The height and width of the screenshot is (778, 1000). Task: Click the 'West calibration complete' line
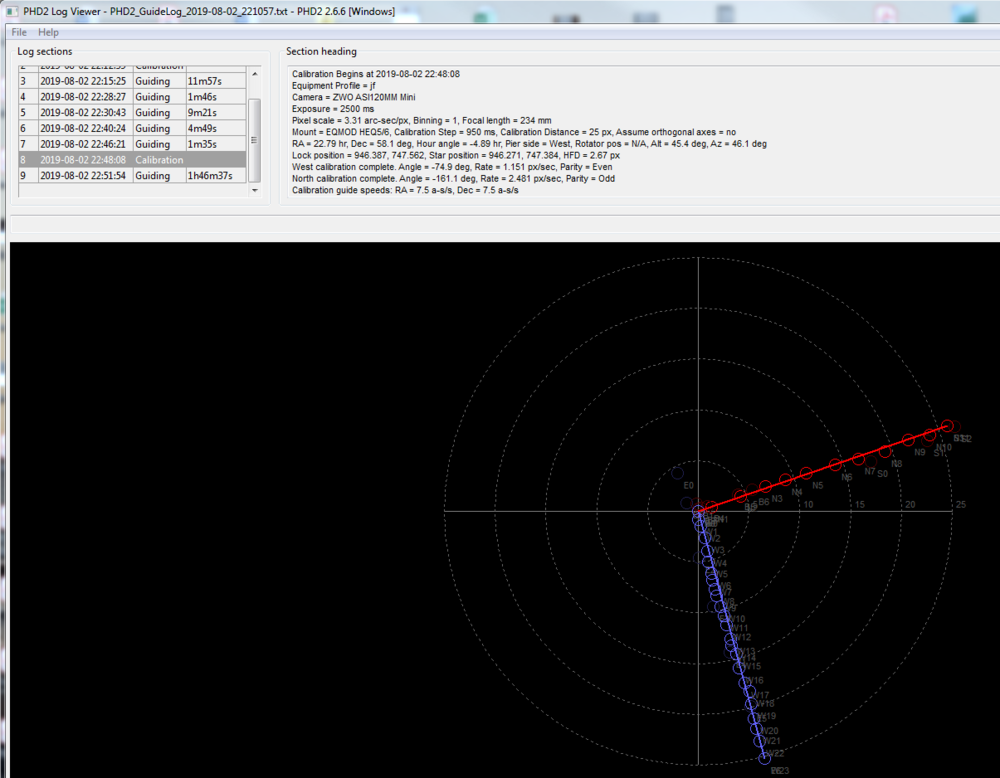coord(452,167)
